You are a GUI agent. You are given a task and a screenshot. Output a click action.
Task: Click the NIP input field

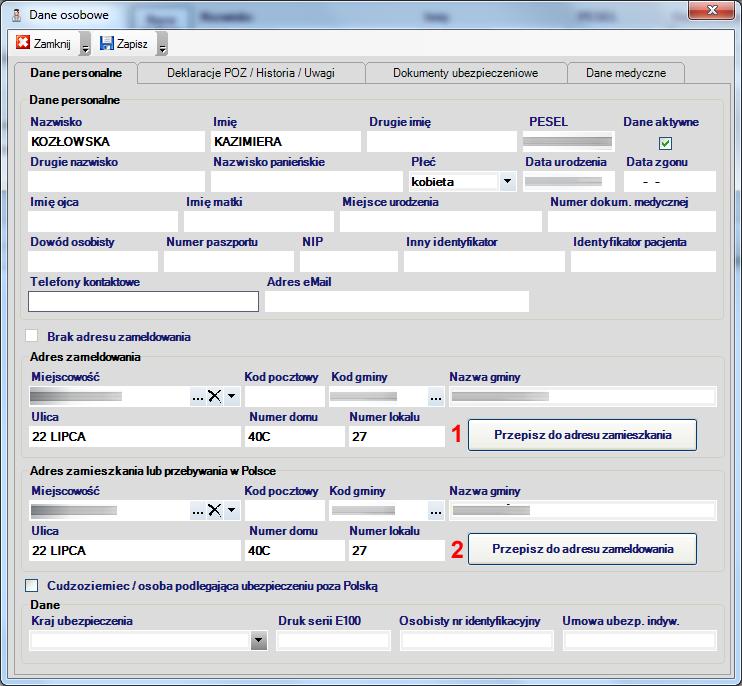[349, 261]
